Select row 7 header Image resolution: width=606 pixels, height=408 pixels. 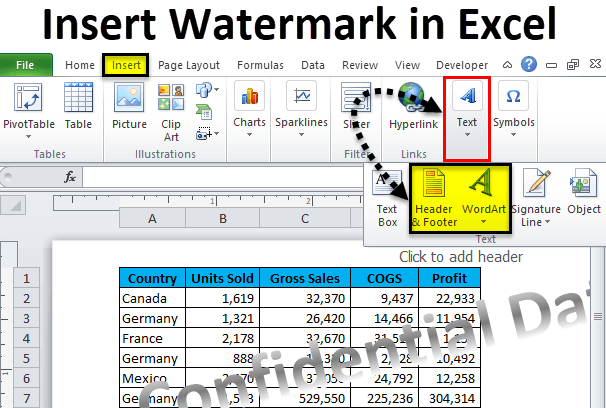pos(26,398)
